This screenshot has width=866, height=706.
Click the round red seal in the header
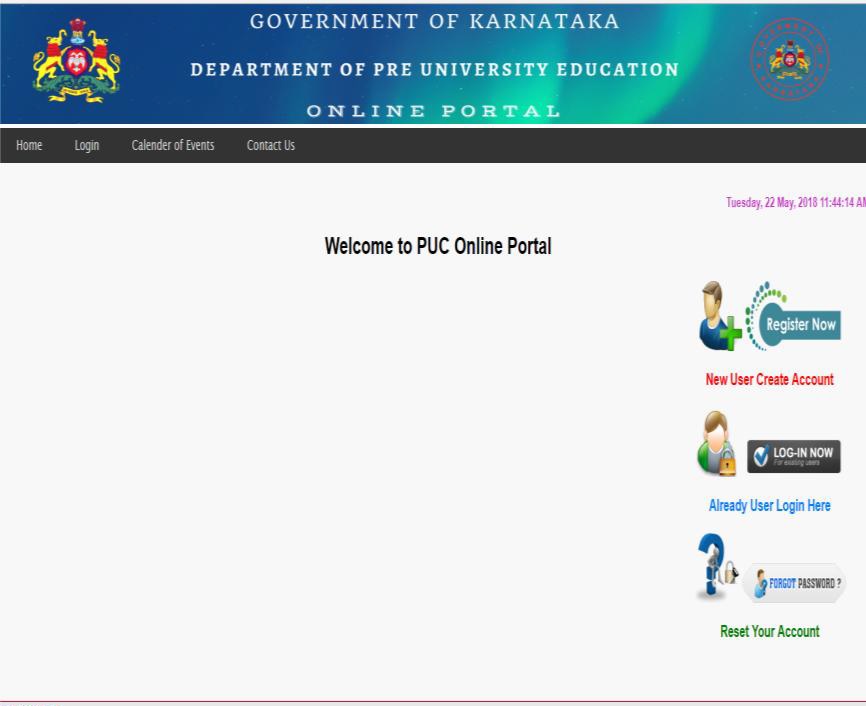click(790, 58)
